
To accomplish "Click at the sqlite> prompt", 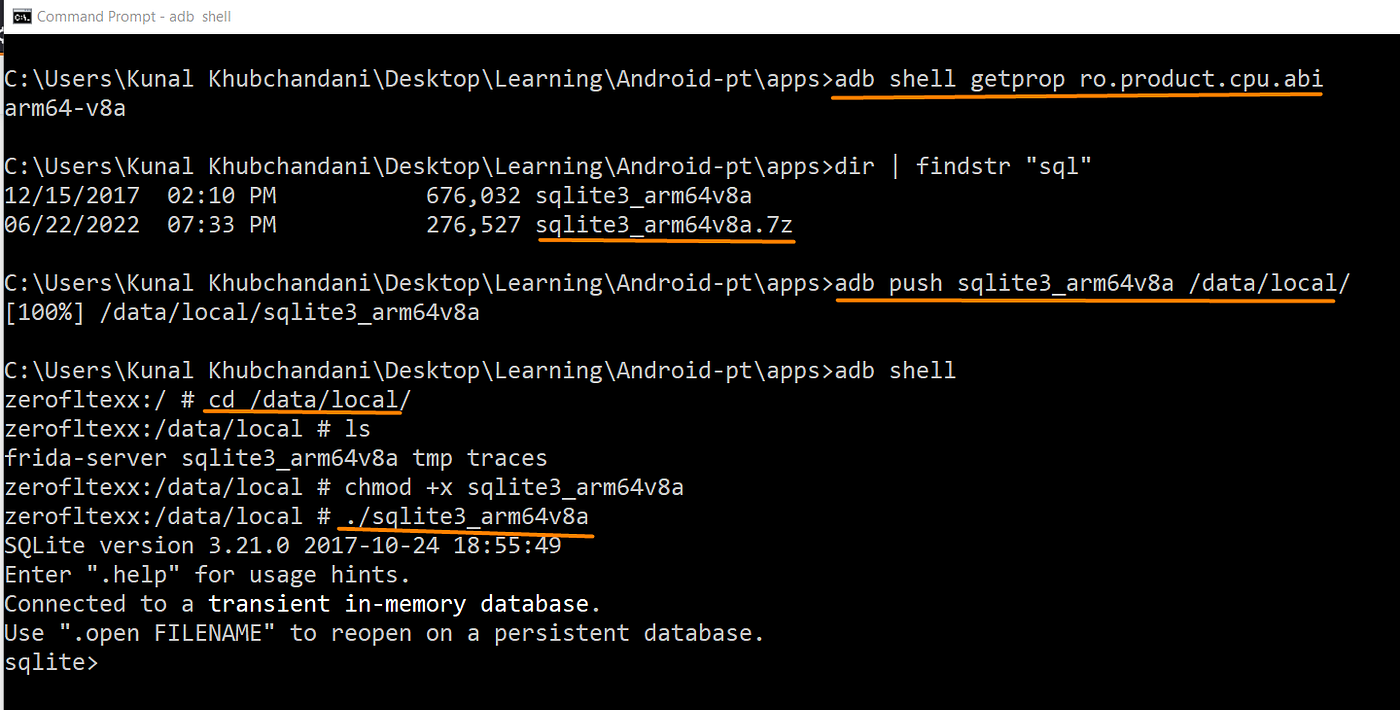I will click(x=50, y=662).
